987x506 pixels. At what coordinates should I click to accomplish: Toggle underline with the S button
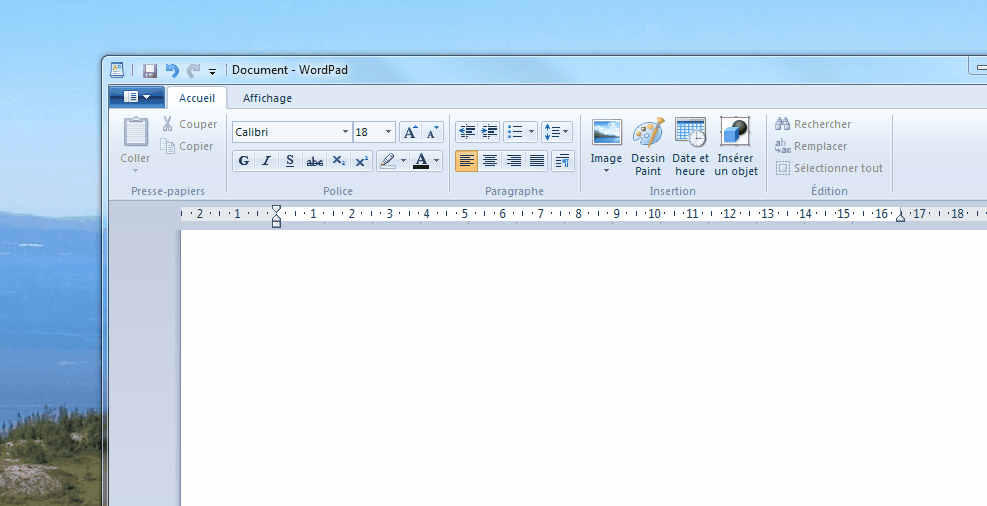pyautogui.click(x=290, y=161)
